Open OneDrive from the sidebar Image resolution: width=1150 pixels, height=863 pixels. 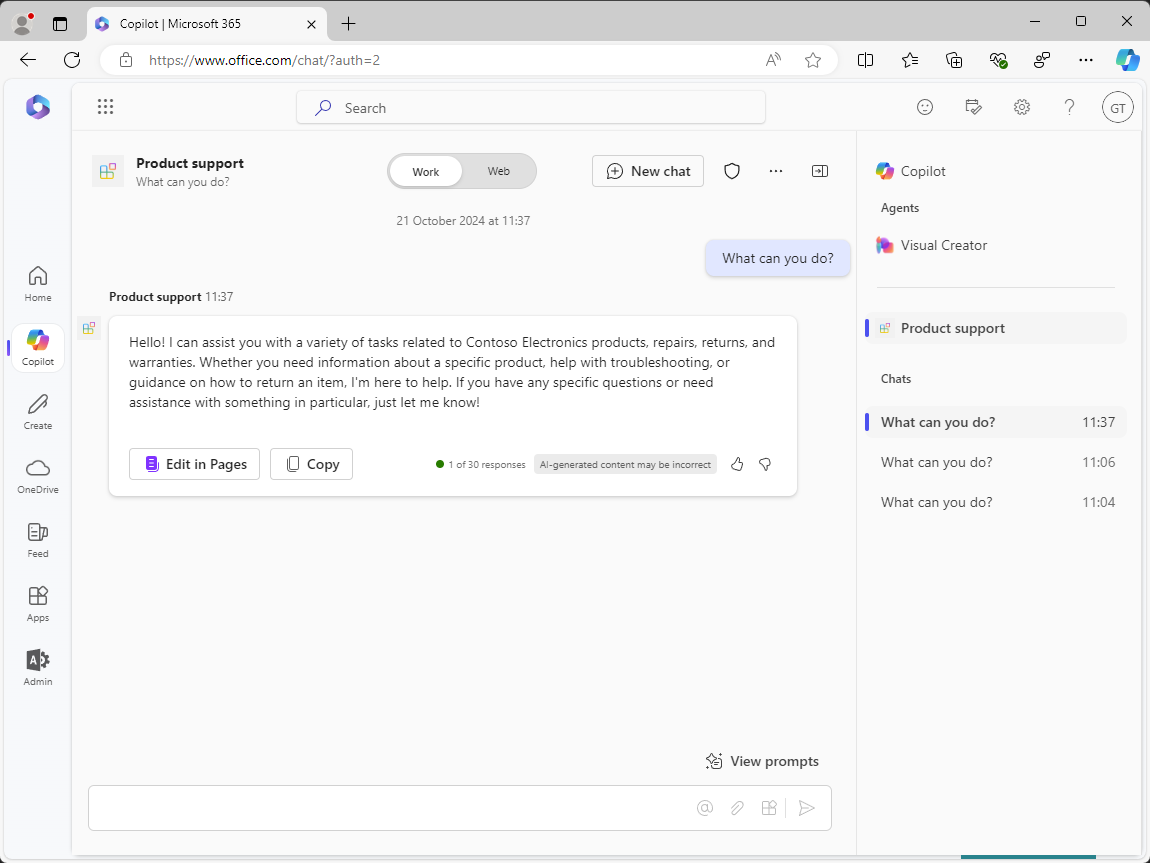[x=38, y=476]
